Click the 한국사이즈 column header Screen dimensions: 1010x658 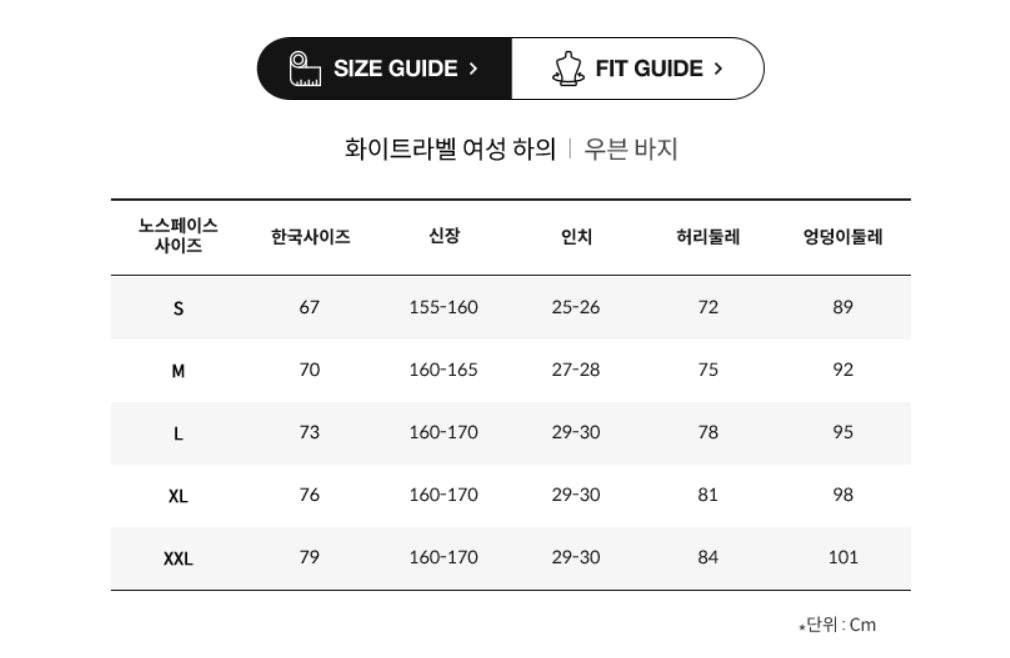(310, 237)
